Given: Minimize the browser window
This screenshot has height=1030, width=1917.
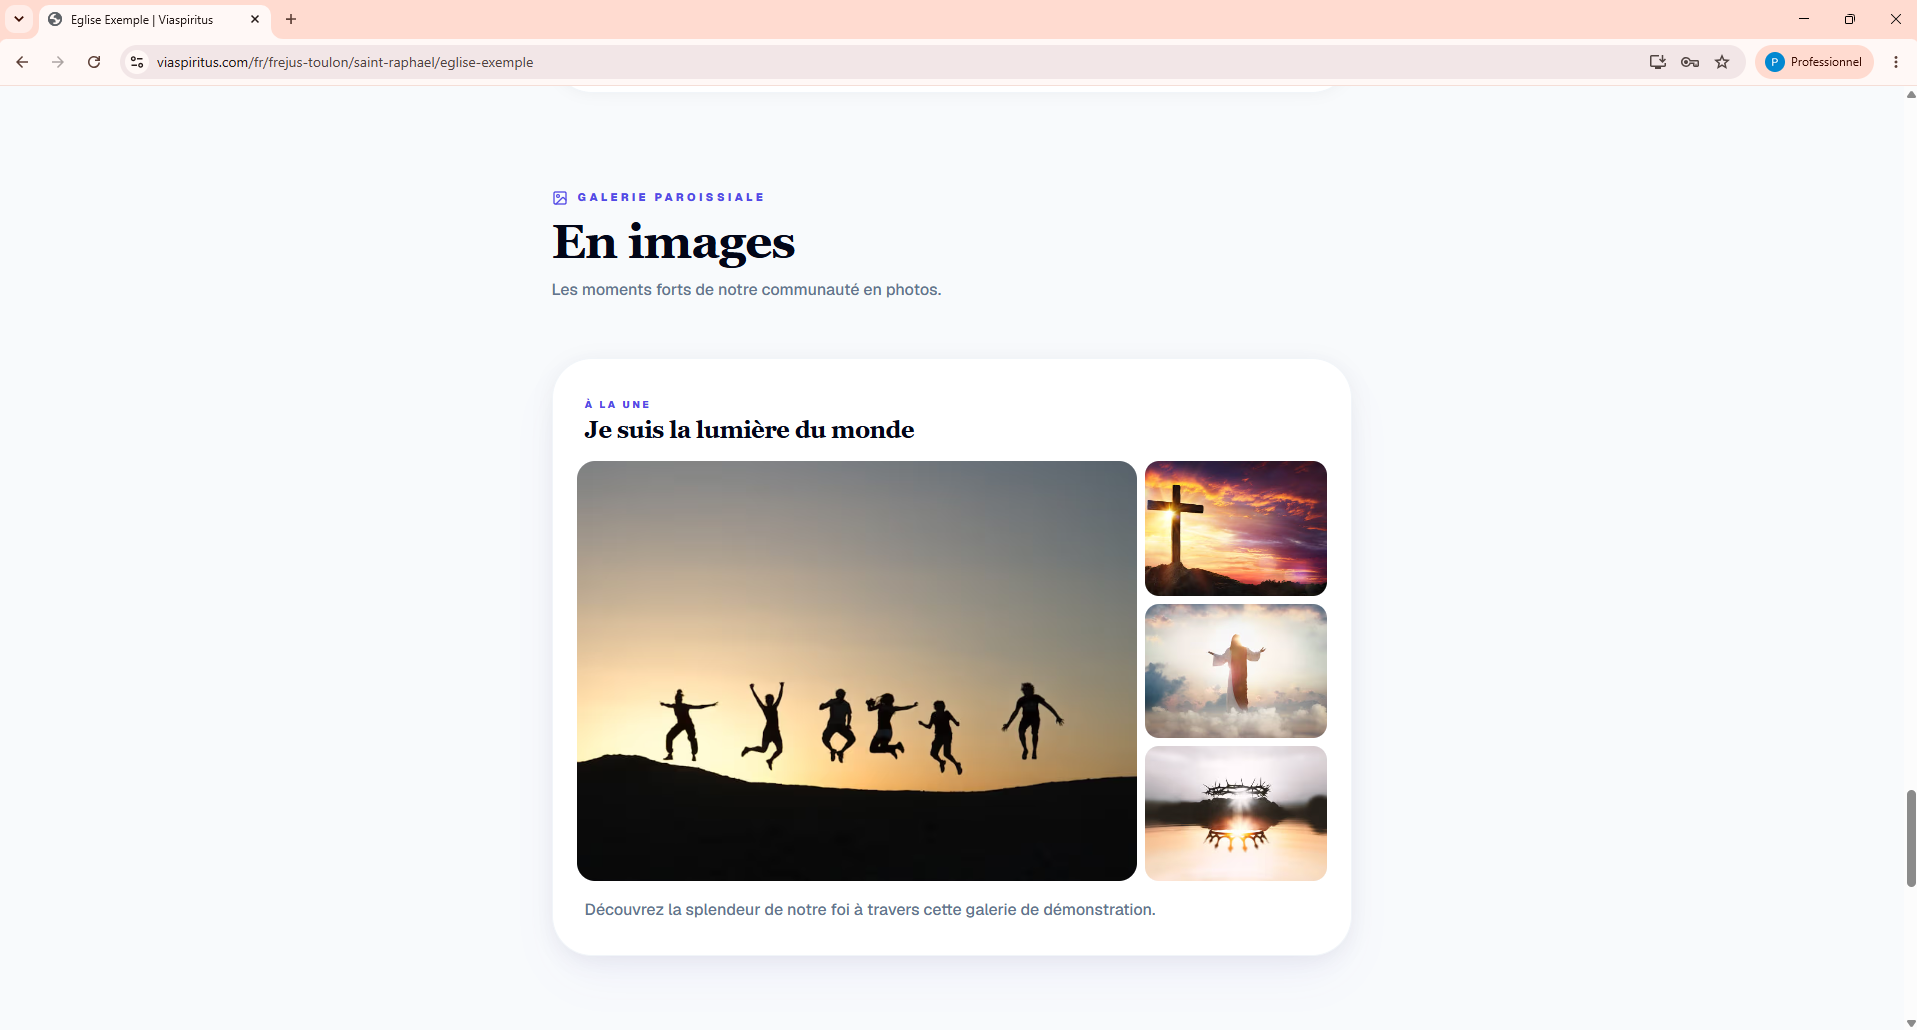Looking at the screenshot, I should (x=1804, y=19).
